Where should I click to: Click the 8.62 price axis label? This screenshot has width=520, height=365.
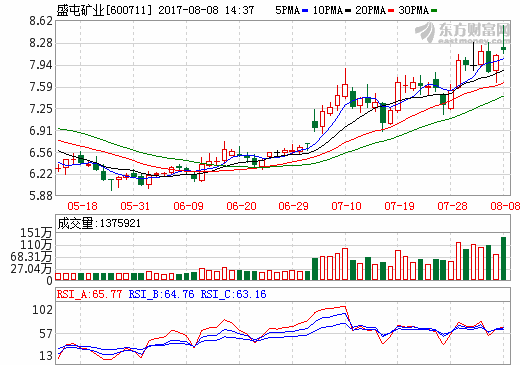(41, 21)
